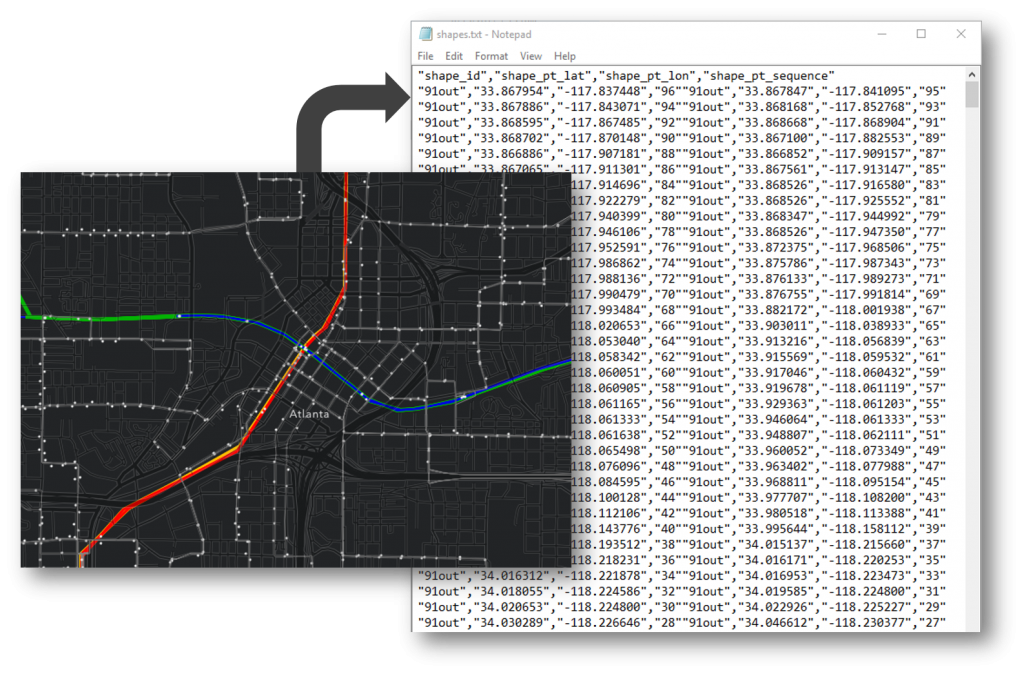Open the Help menu
1024x674 pixels.
(565, 56)
